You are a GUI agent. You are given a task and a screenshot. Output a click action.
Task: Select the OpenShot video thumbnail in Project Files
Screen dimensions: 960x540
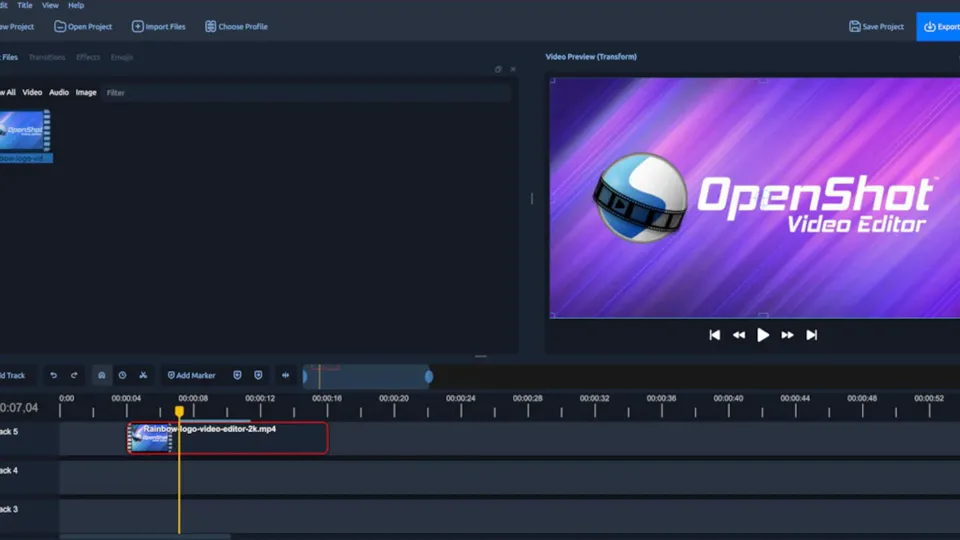[24, 130]
